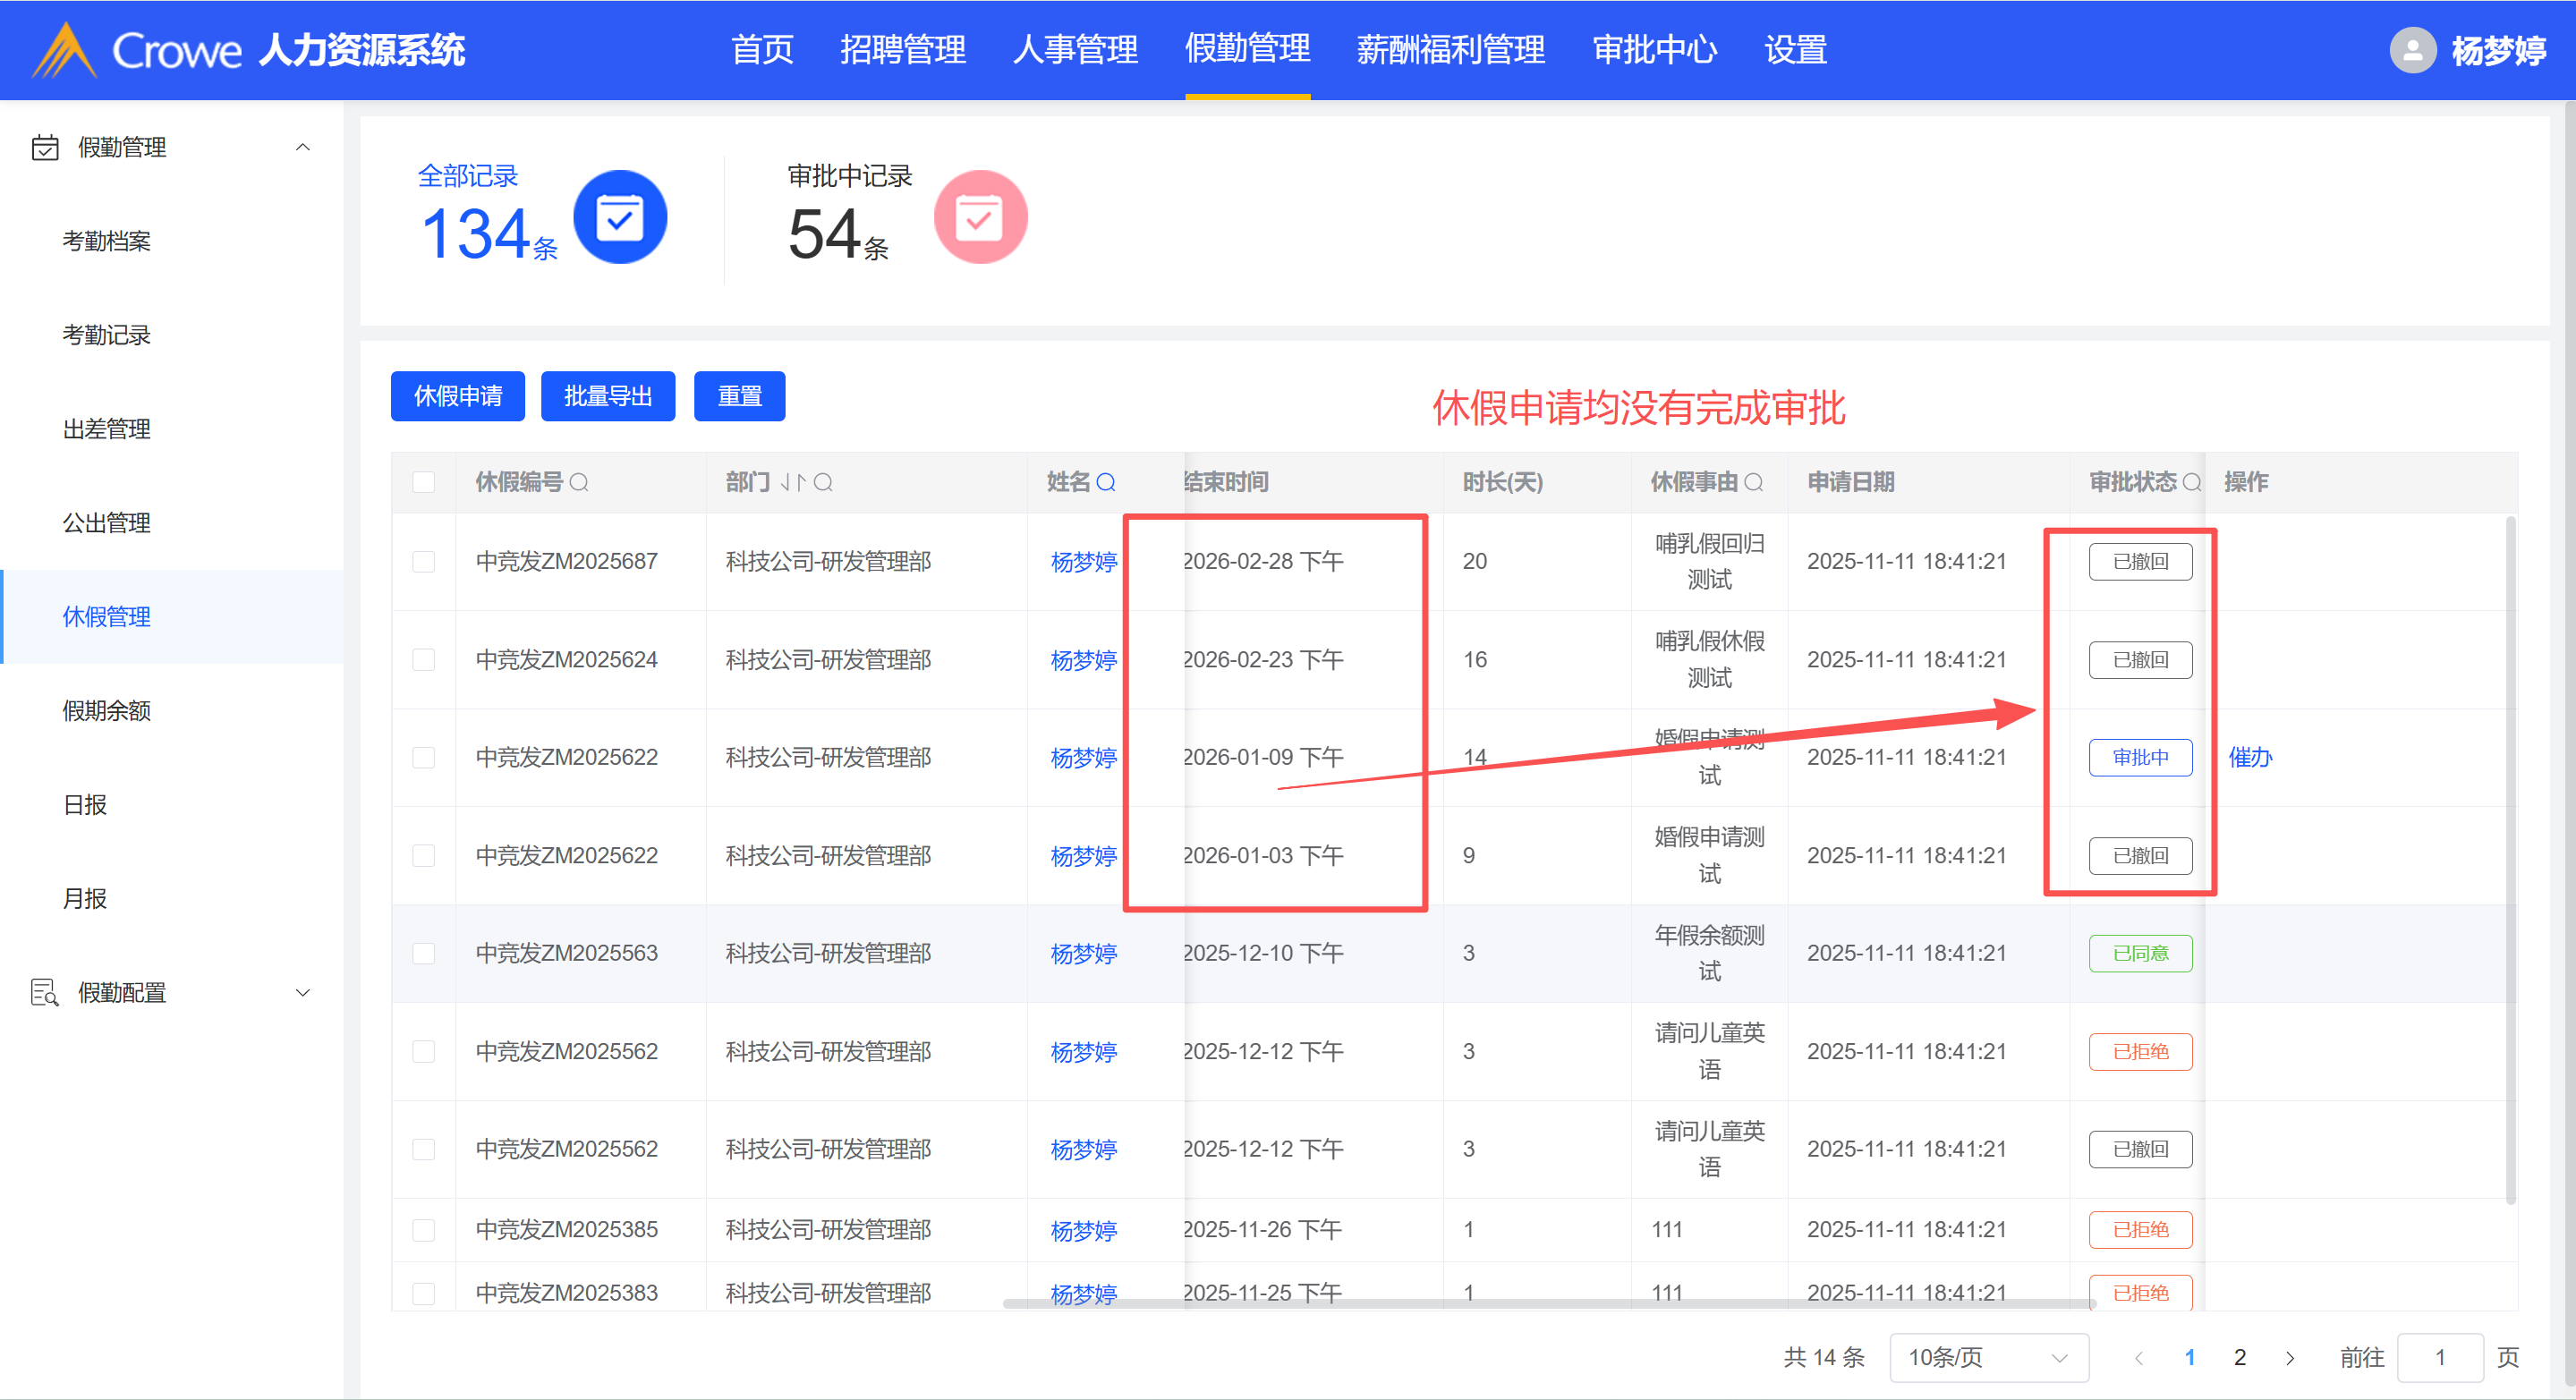Click the 前往 page number input field
Viewport: 2576px width, 1400px height.
(2439, 1357)
